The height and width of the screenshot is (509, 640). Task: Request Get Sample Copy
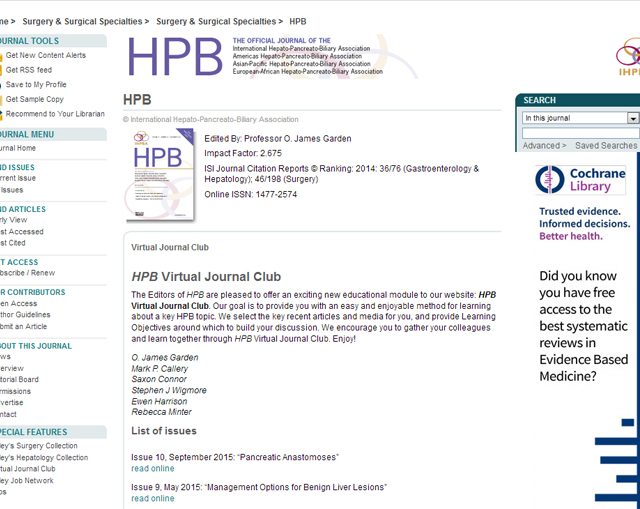click(34, 99)
